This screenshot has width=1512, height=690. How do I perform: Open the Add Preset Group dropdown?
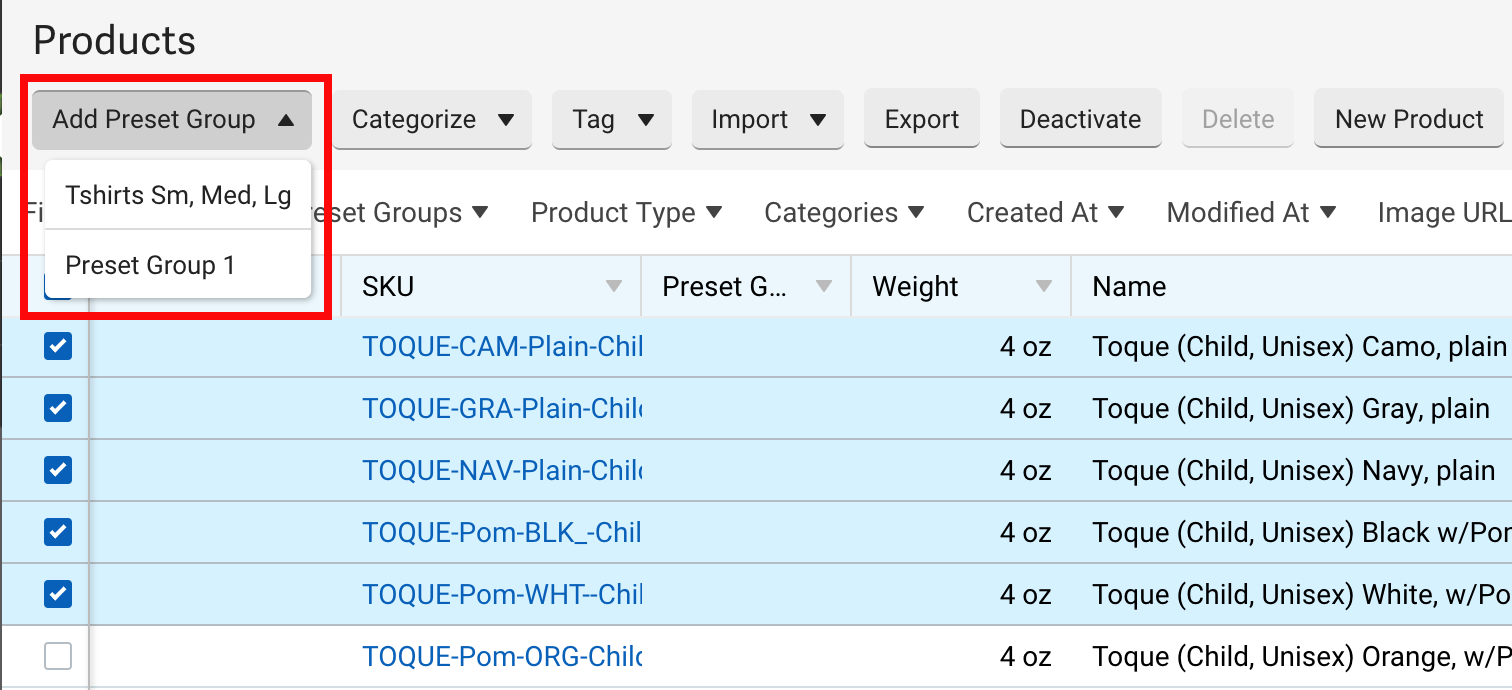pyautogui.click(x=172, y=120)
